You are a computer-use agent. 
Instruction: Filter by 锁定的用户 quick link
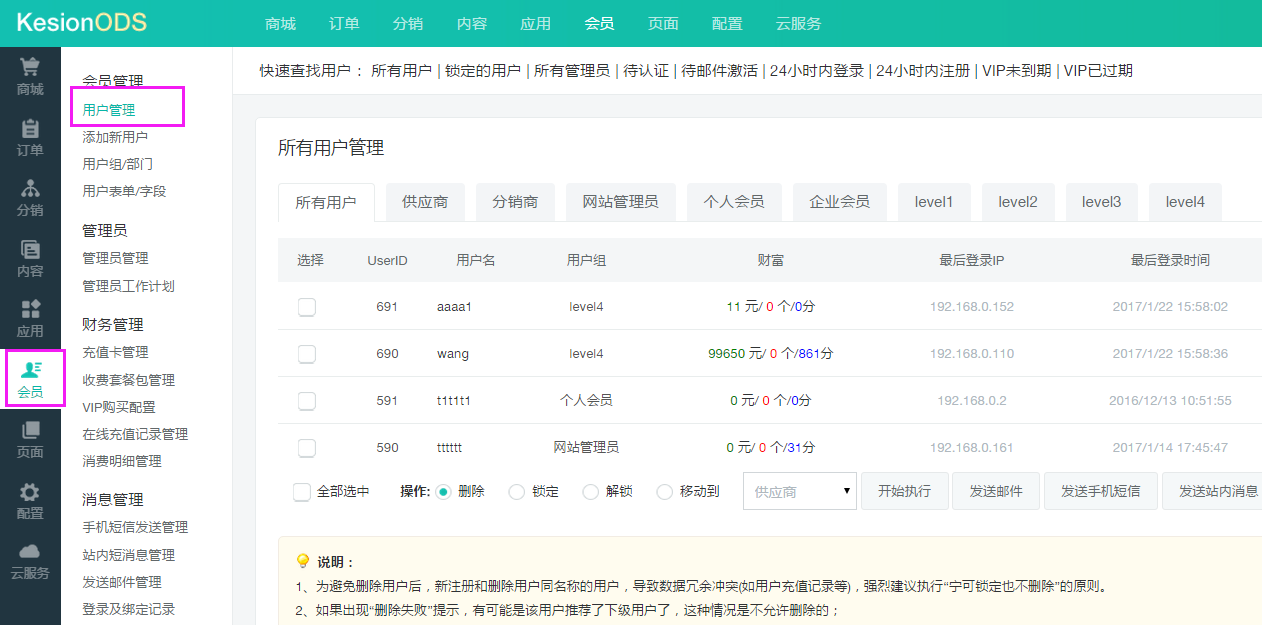(483, 71)
